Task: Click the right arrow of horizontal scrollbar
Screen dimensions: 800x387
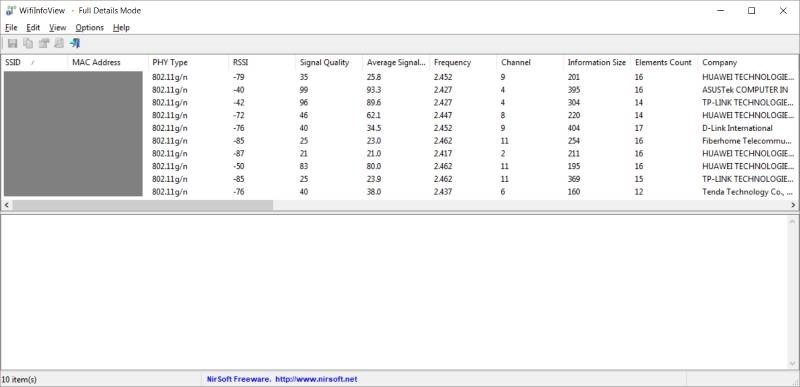Action: pos(793,205)
